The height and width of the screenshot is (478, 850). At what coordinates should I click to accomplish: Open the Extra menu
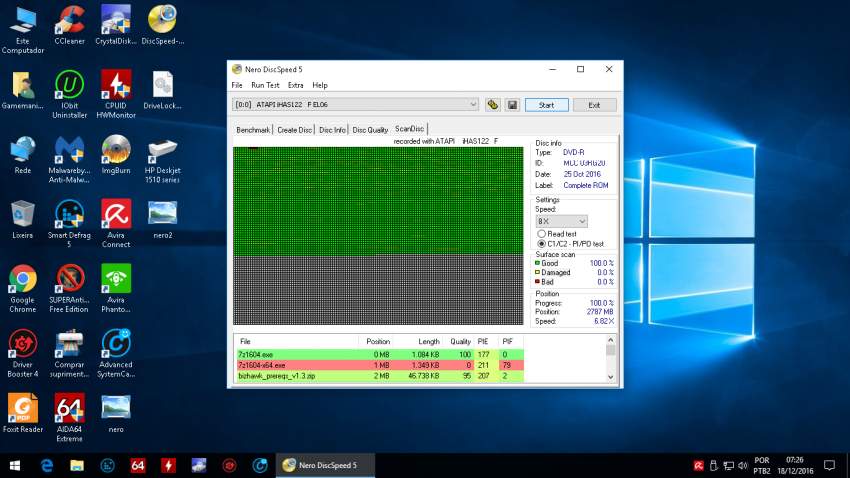295,85
